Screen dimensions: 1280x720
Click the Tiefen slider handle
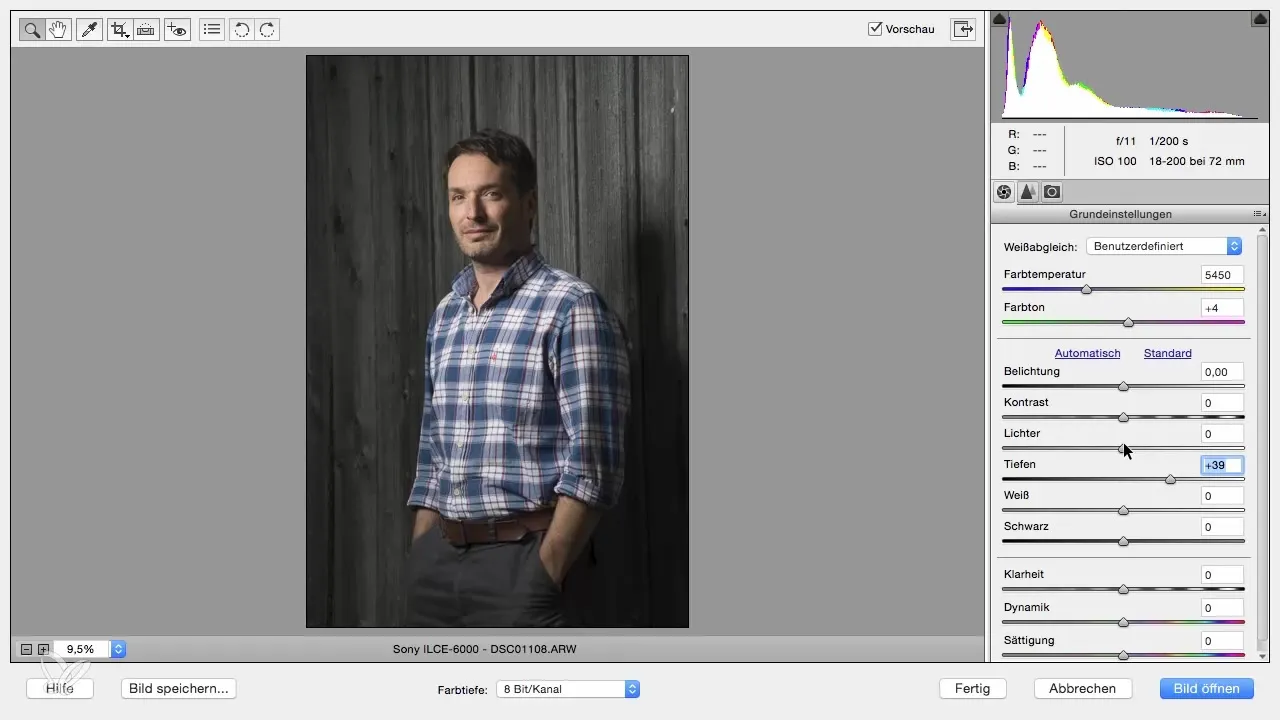click(1170, 480)
